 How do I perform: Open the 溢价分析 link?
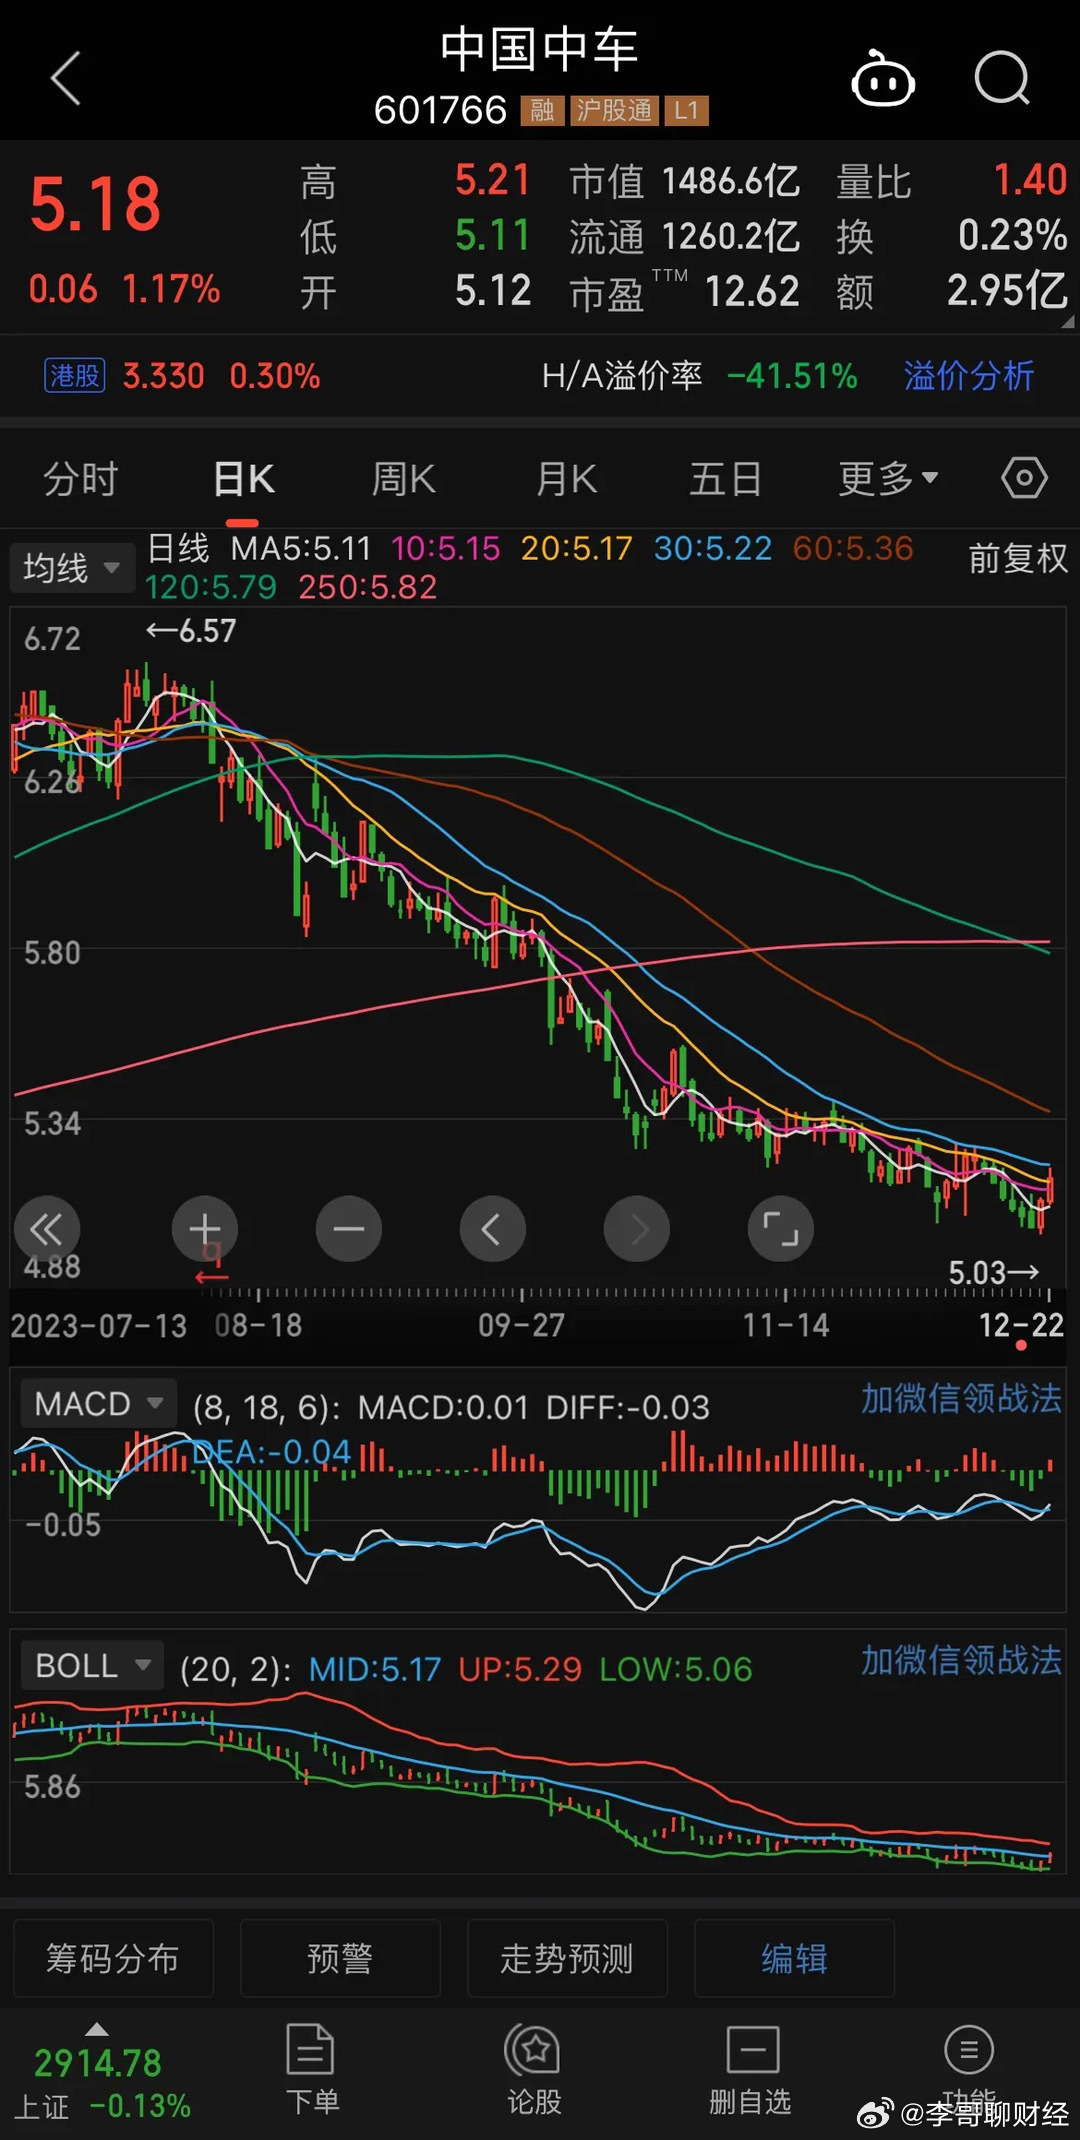pyautogui.click(x=968, y=376)
